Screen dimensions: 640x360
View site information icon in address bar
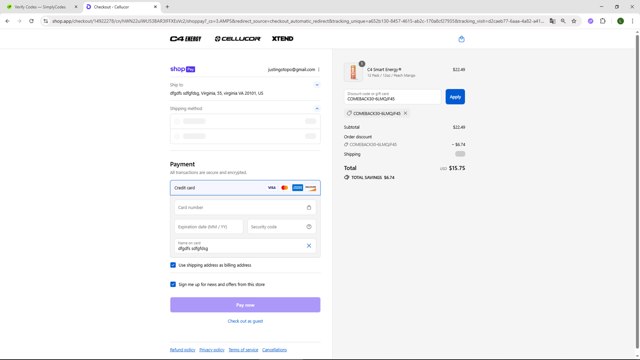45,21
